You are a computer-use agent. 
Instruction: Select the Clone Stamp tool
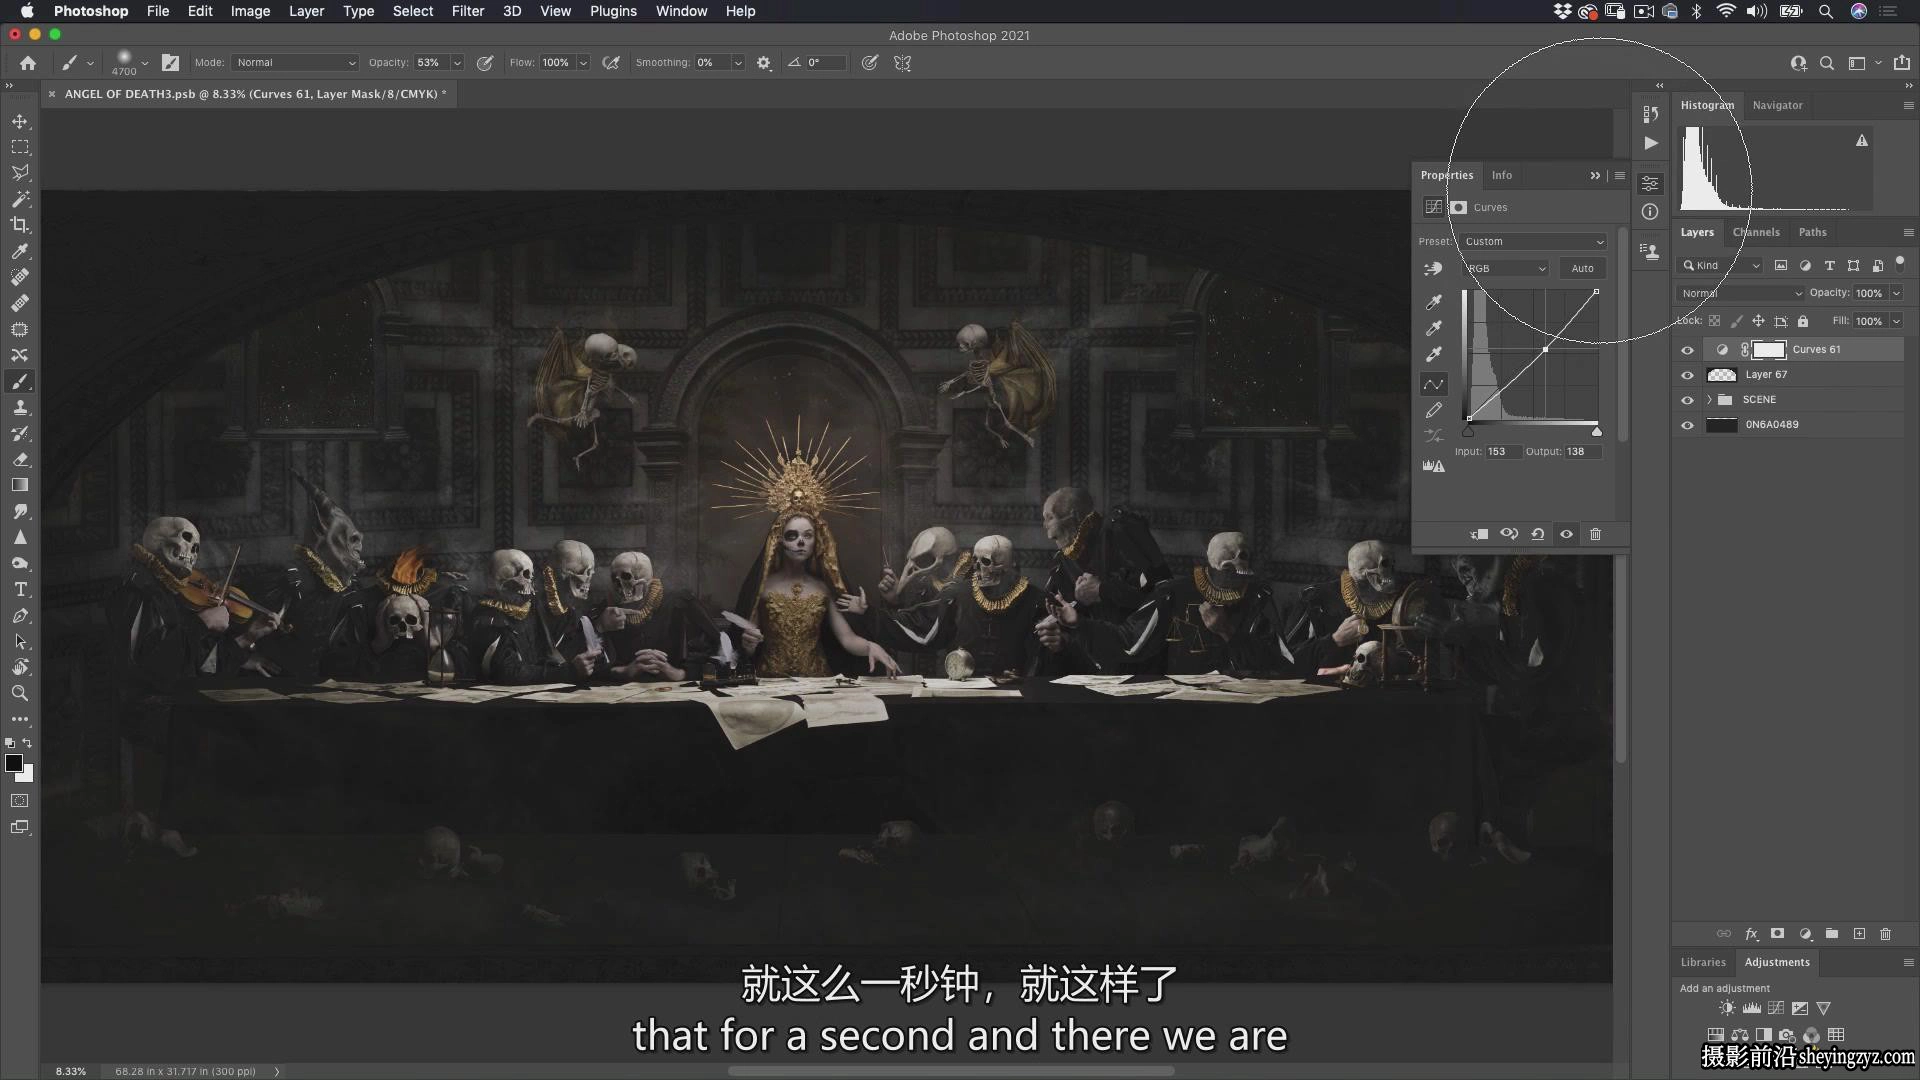coord(20,407)
